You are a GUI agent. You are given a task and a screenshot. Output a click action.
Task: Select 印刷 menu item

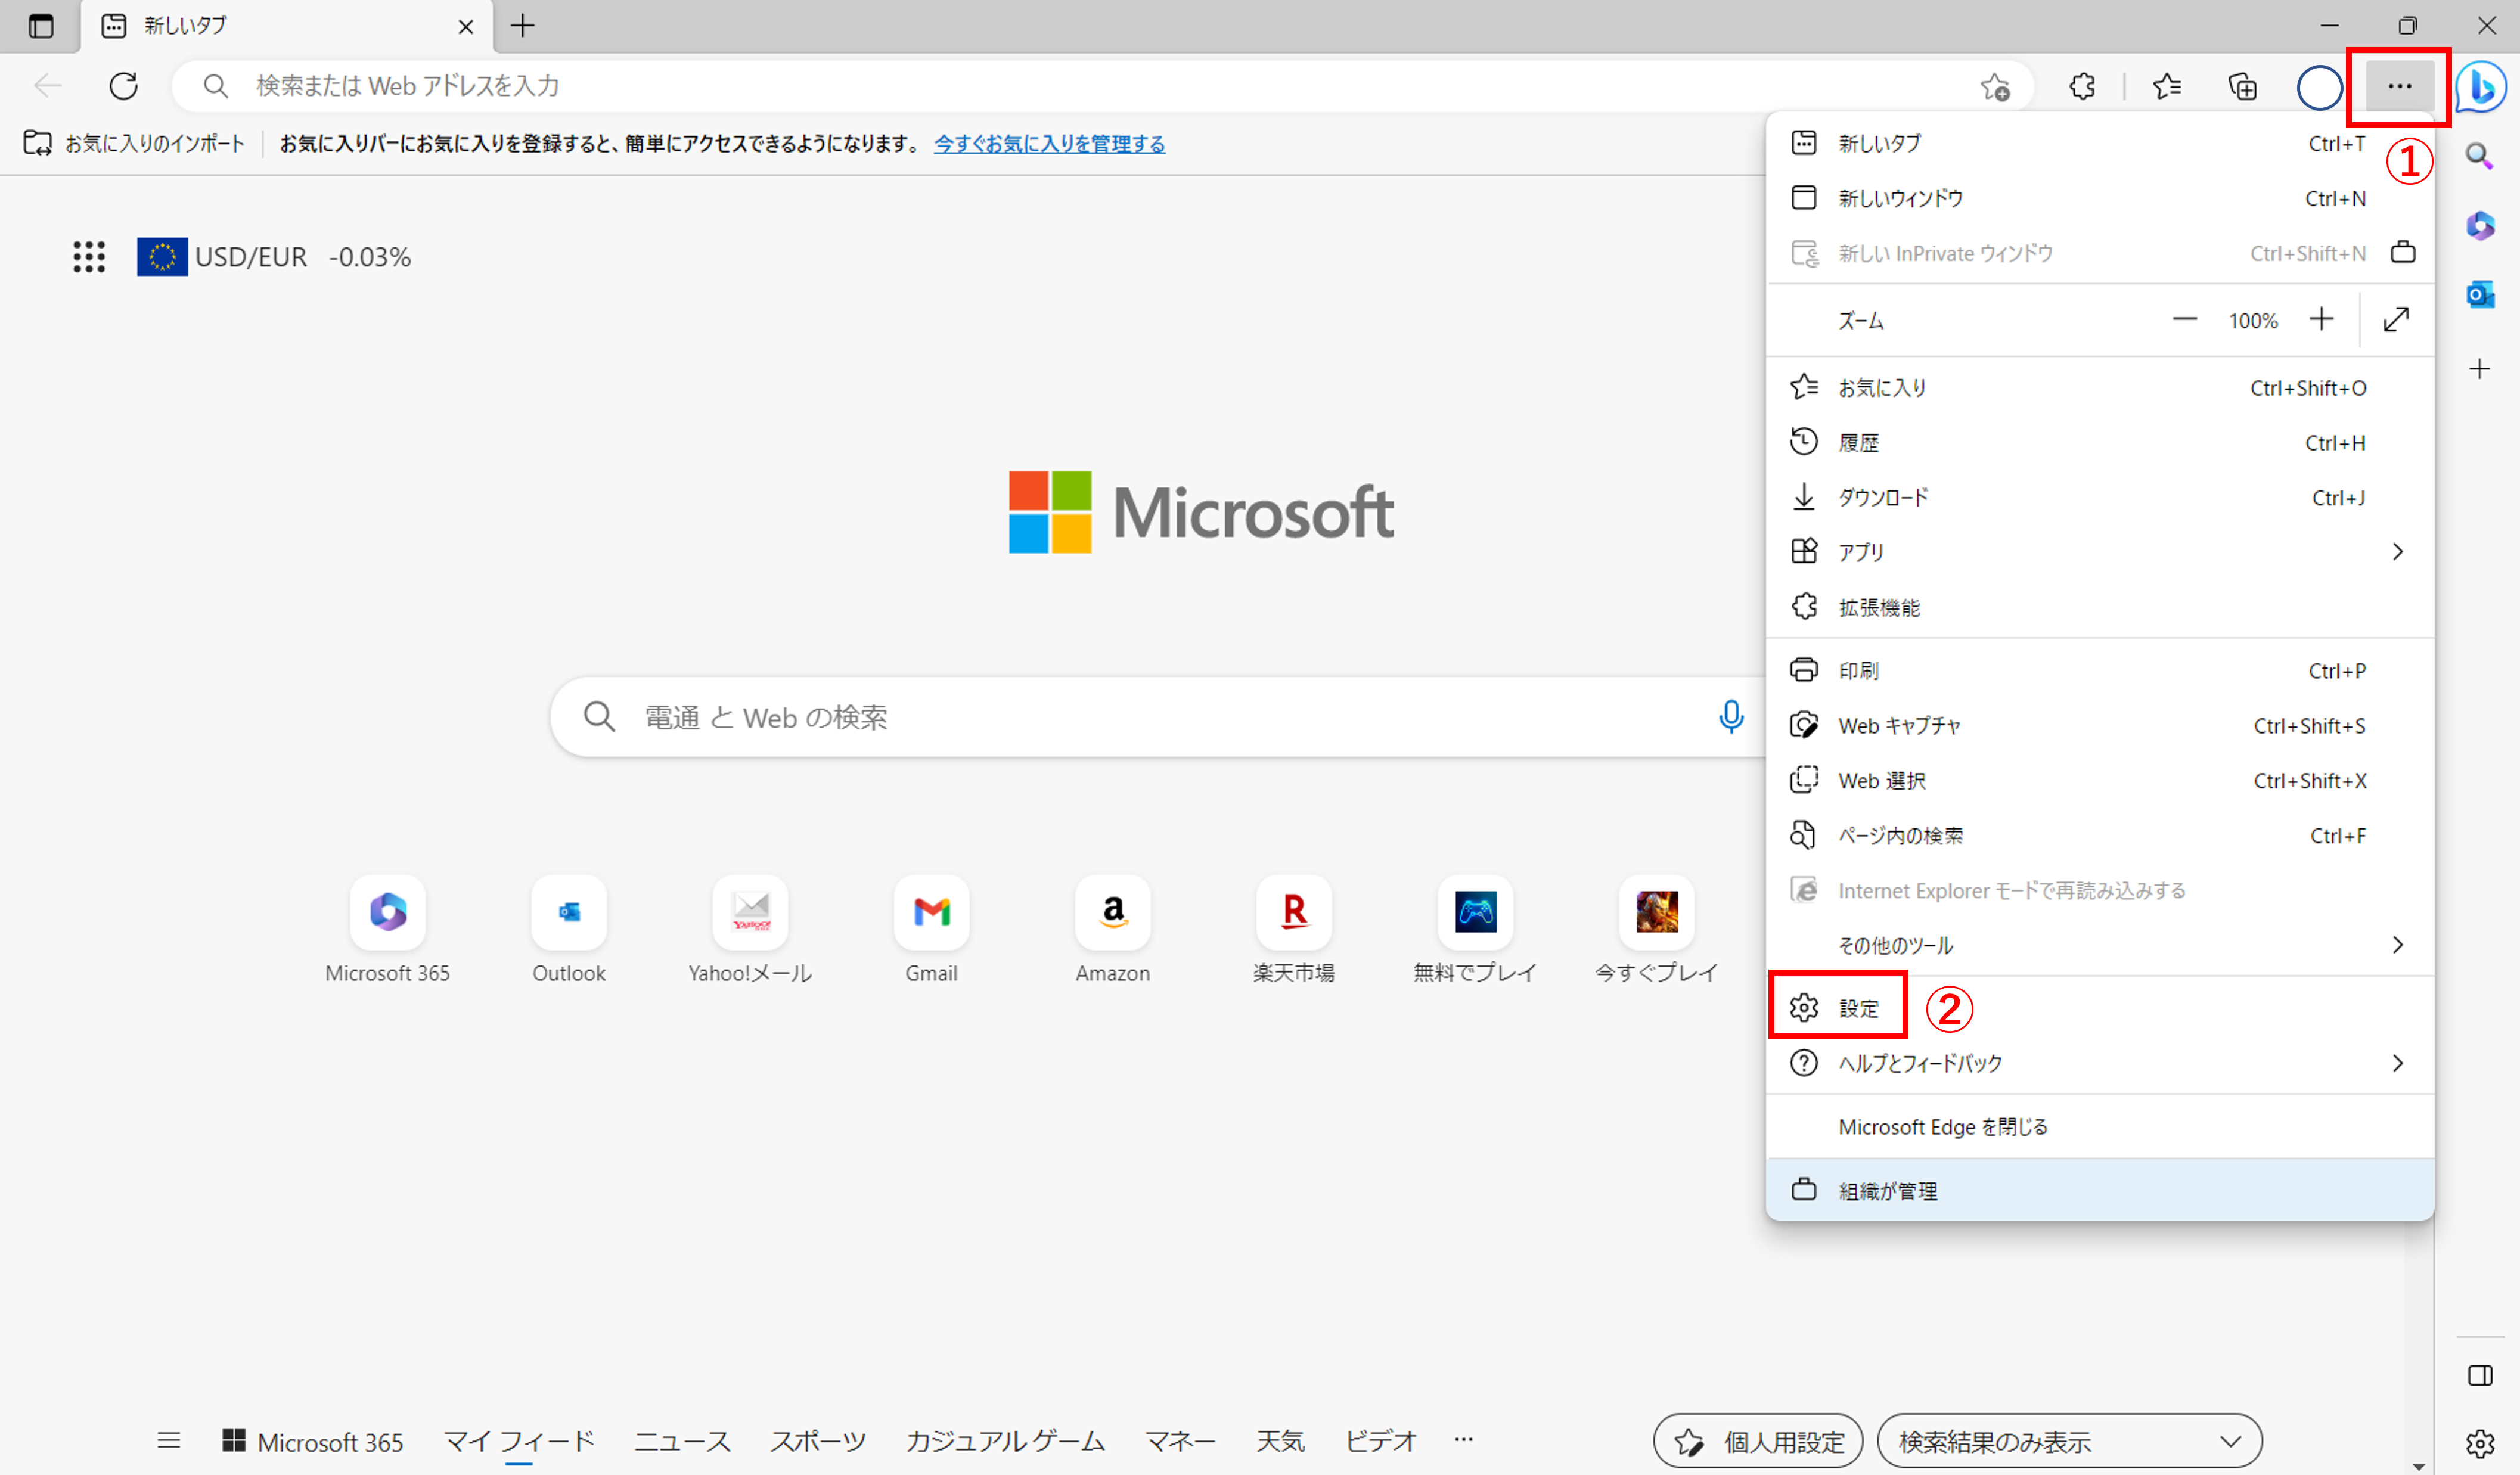[x=2099, y=670]
